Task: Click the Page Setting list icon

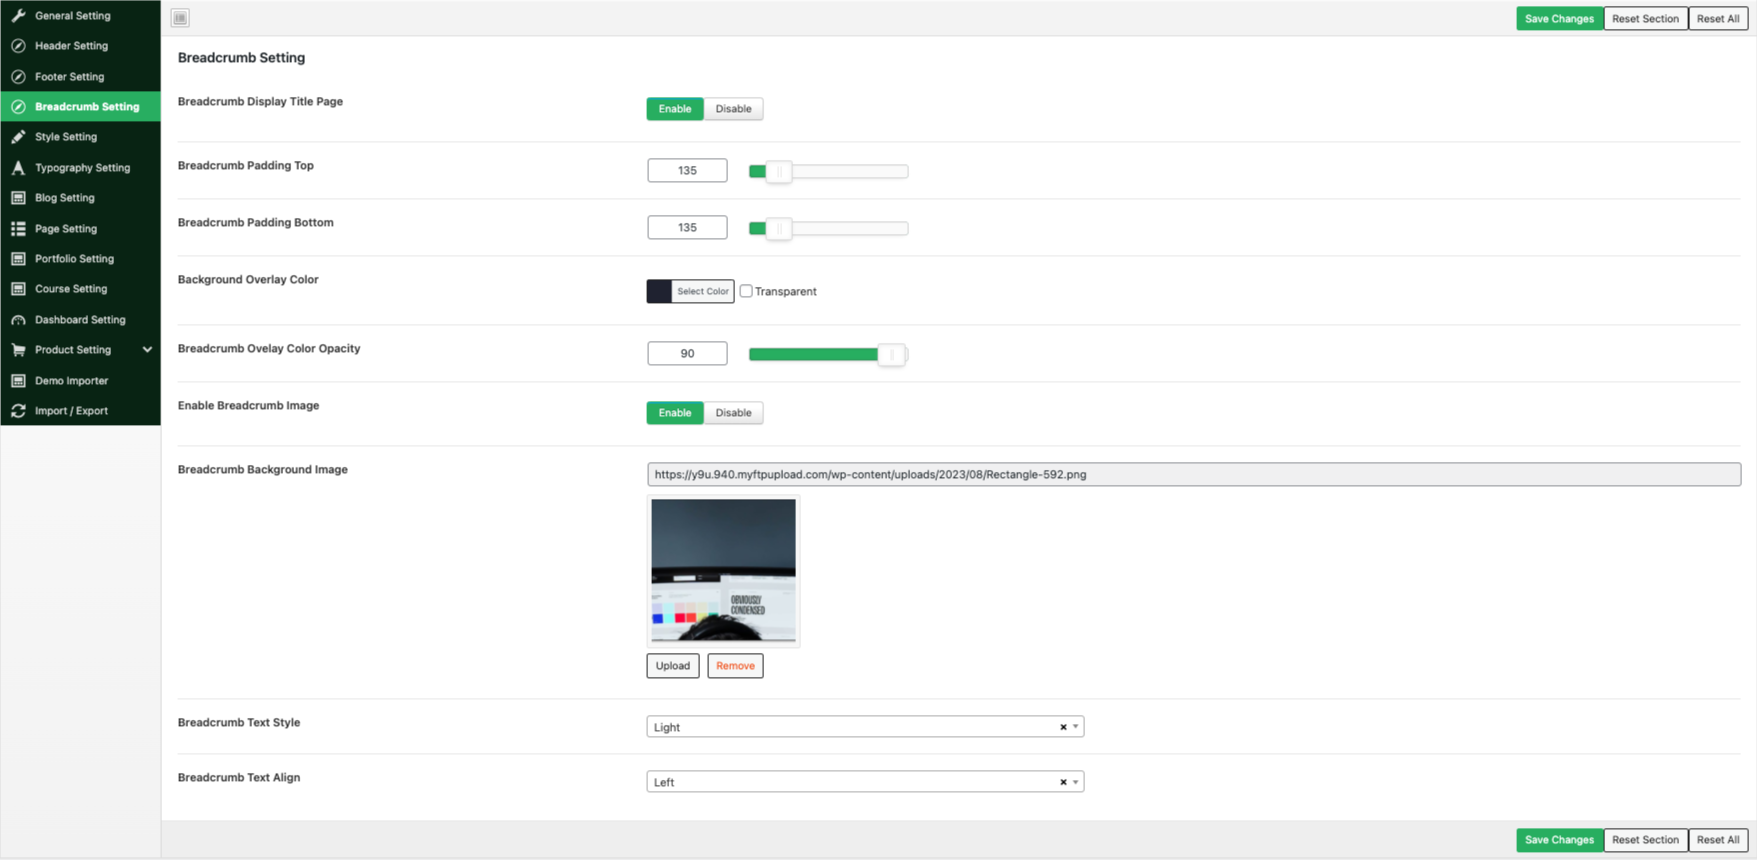Action: [18, 229]
